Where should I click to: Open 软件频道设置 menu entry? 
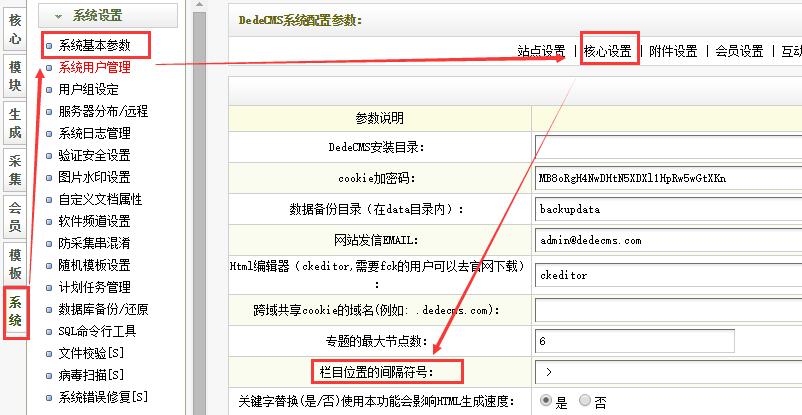click(x=95, y=221)
